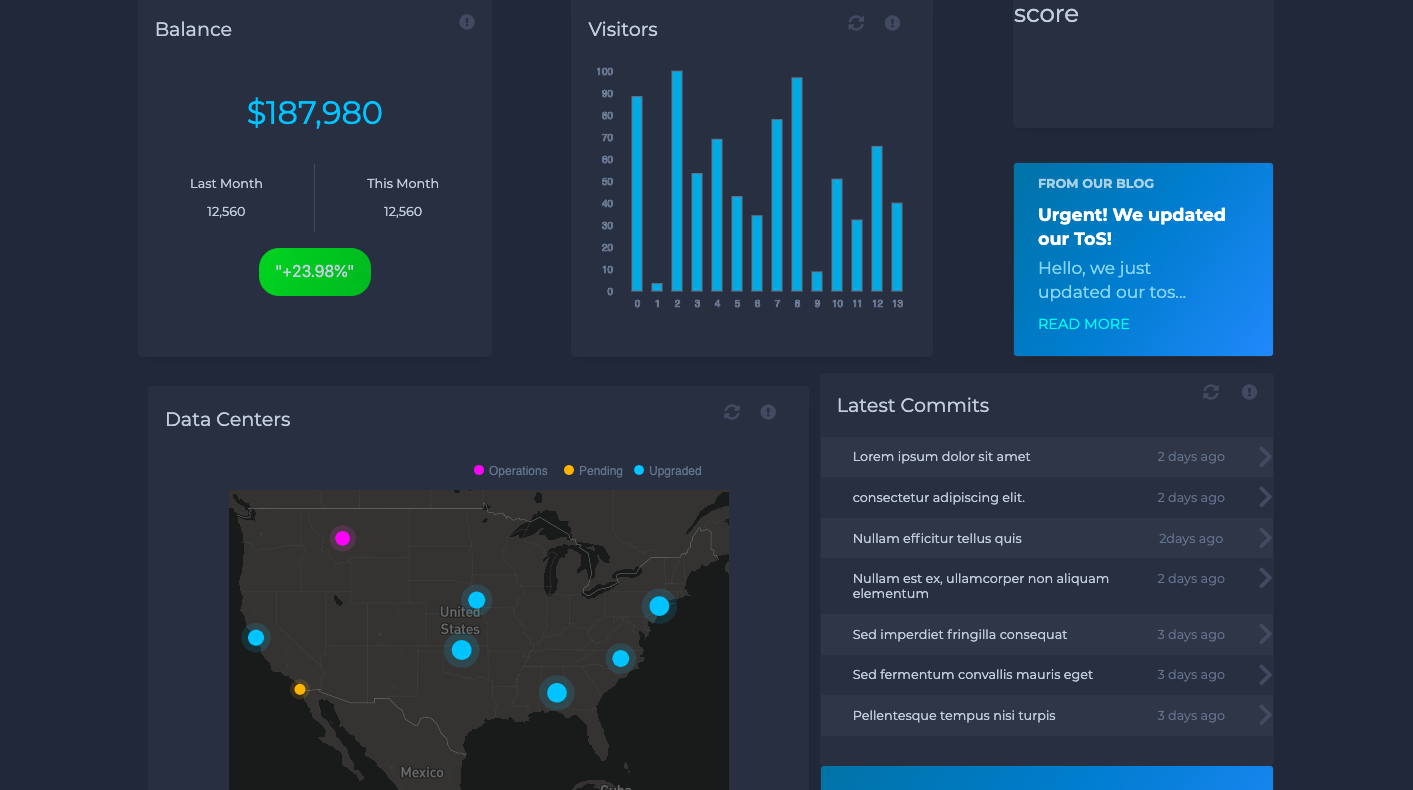The height and width of the screenshot is (790, 1413).
Task: Select the Last Month stat
Action: coord(226,197)
